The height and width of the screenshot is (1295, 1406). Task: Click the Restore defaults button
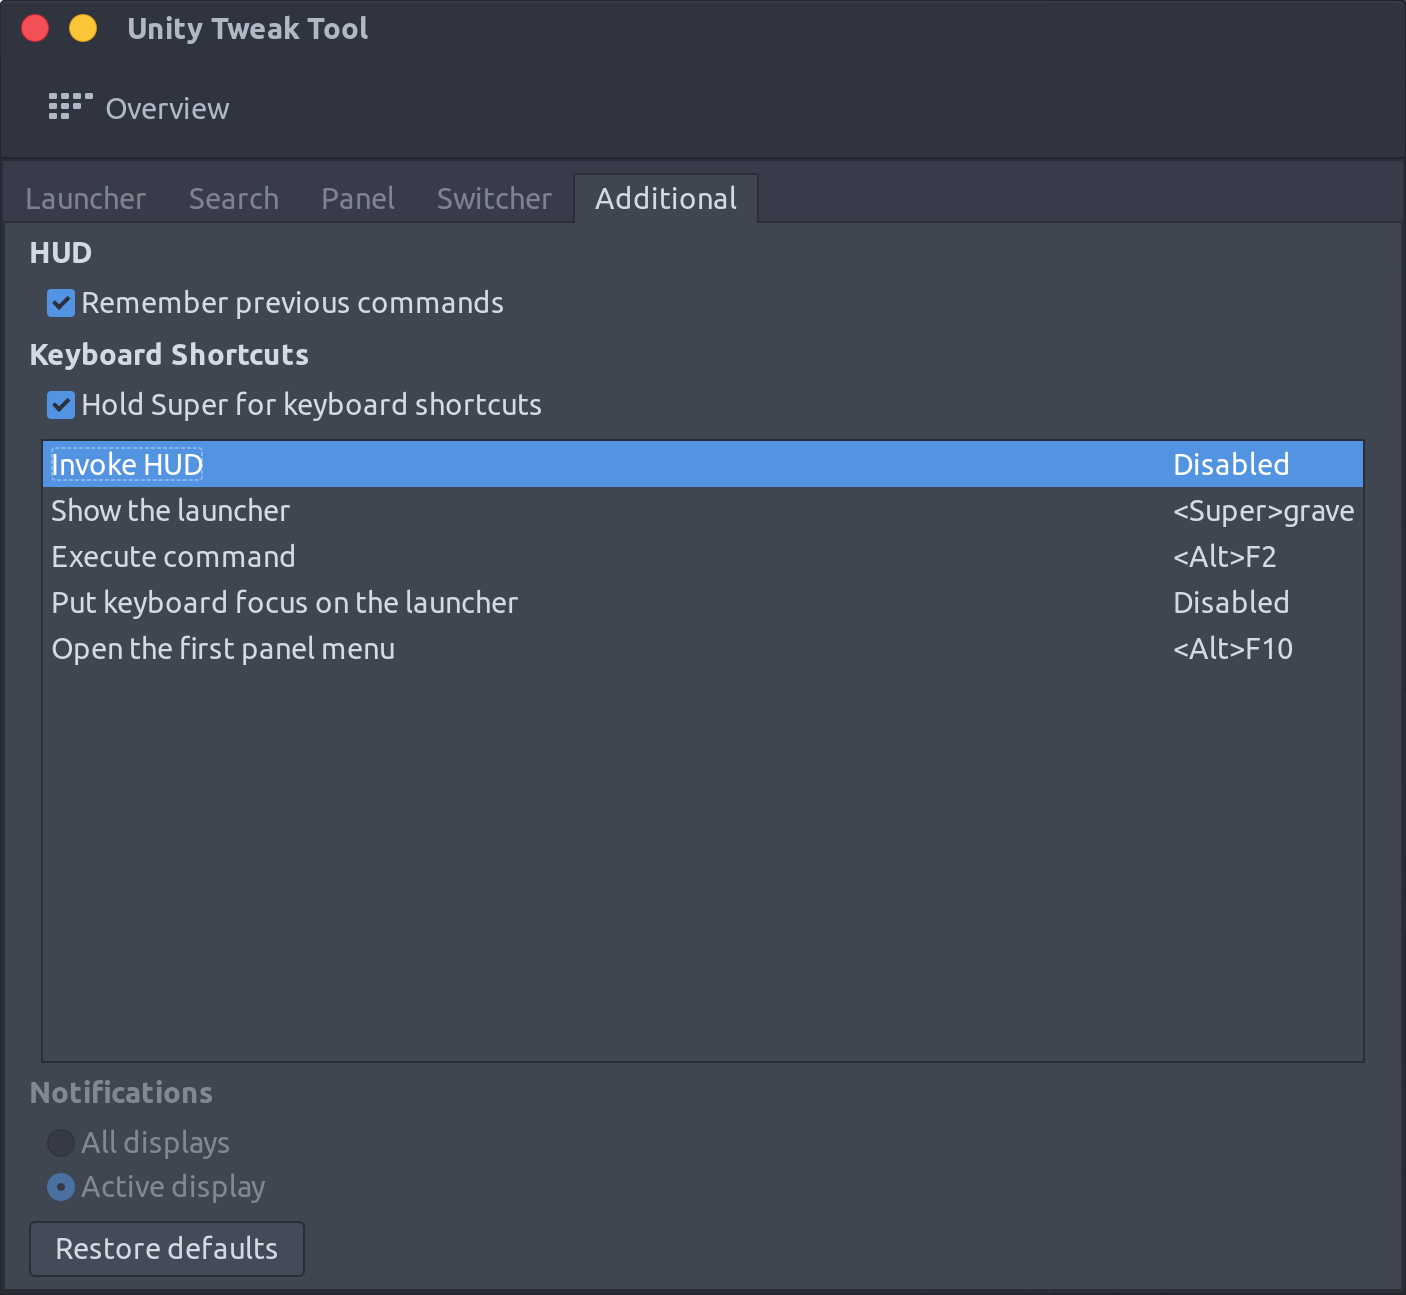click(167, 1248)
